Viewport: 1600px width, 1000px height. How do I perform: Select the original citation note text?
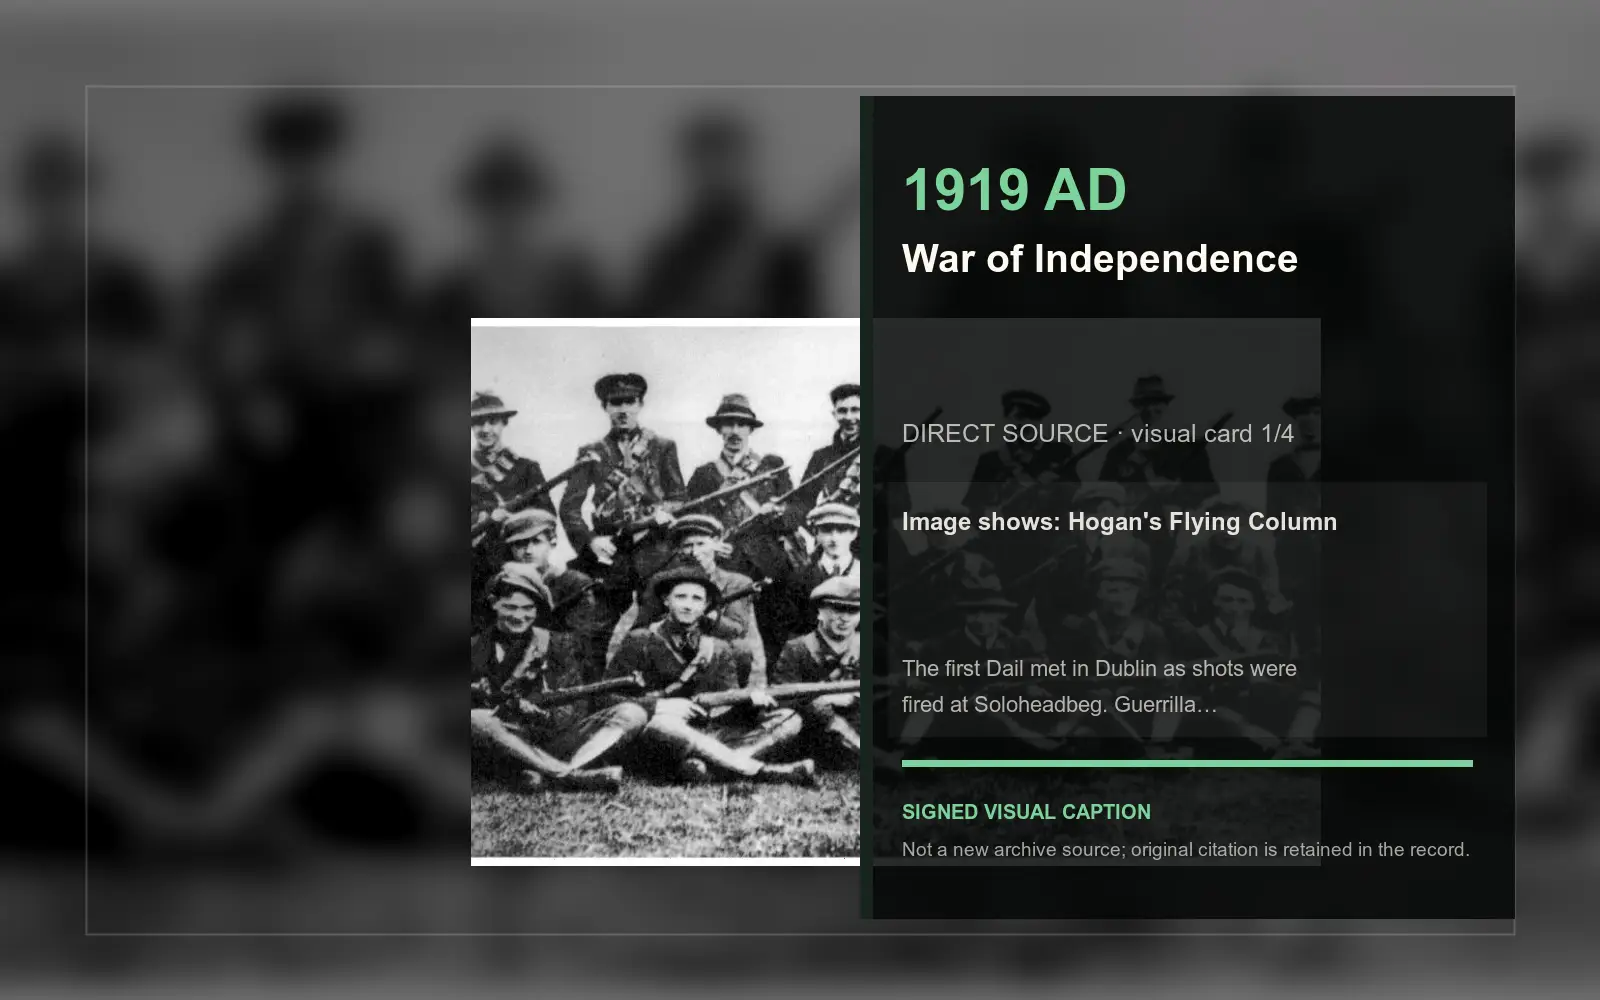pyautogui.click(x=1185, y=850)
